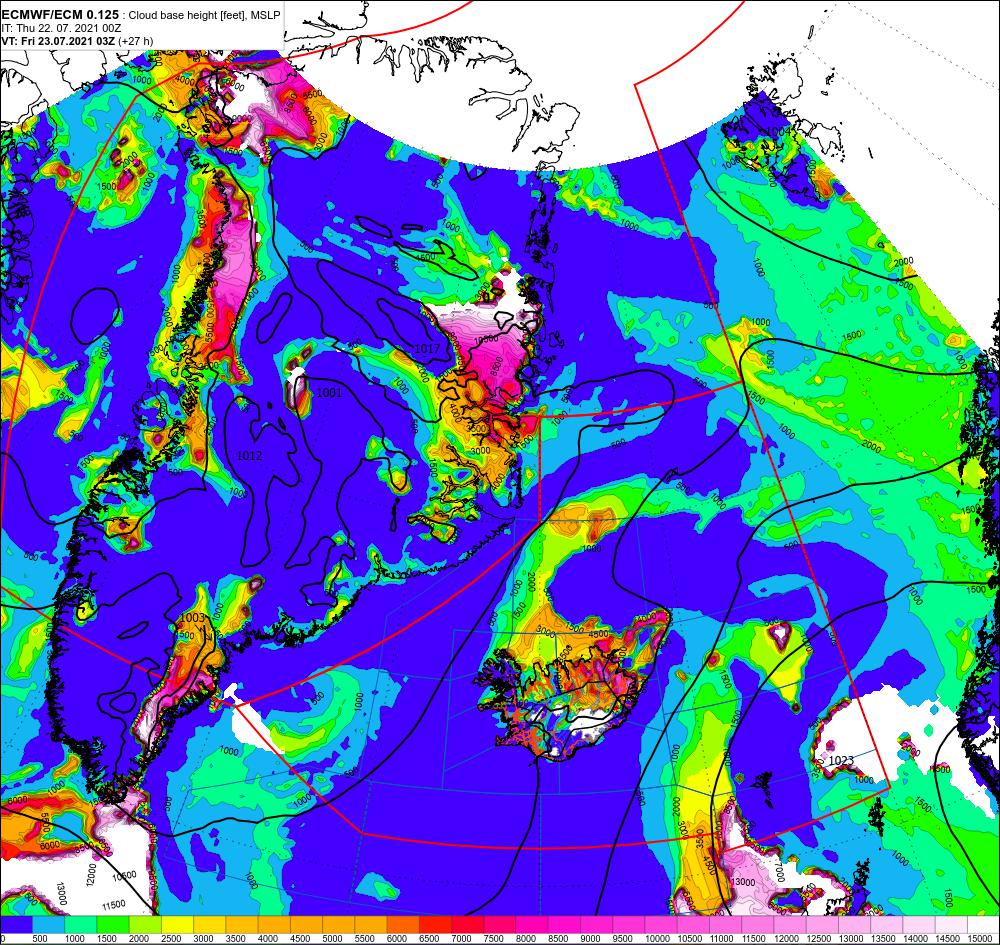
Task: Click the '1003' pressure label on the map
Action: pyautogui.click(x=193, y=617)
